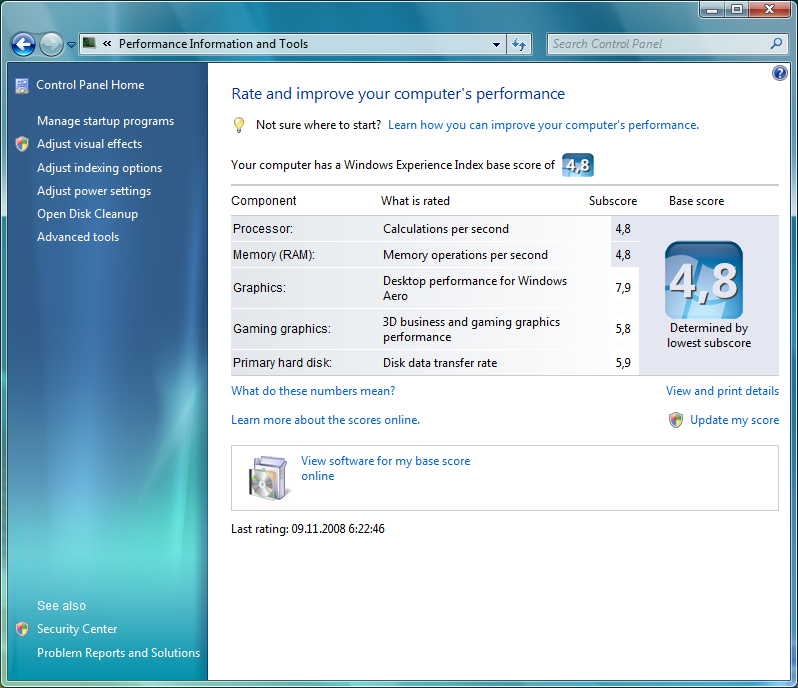Click the shield icon beside Security Center
Viewport: 798px width, 688px height.
(x=22, y=629)
